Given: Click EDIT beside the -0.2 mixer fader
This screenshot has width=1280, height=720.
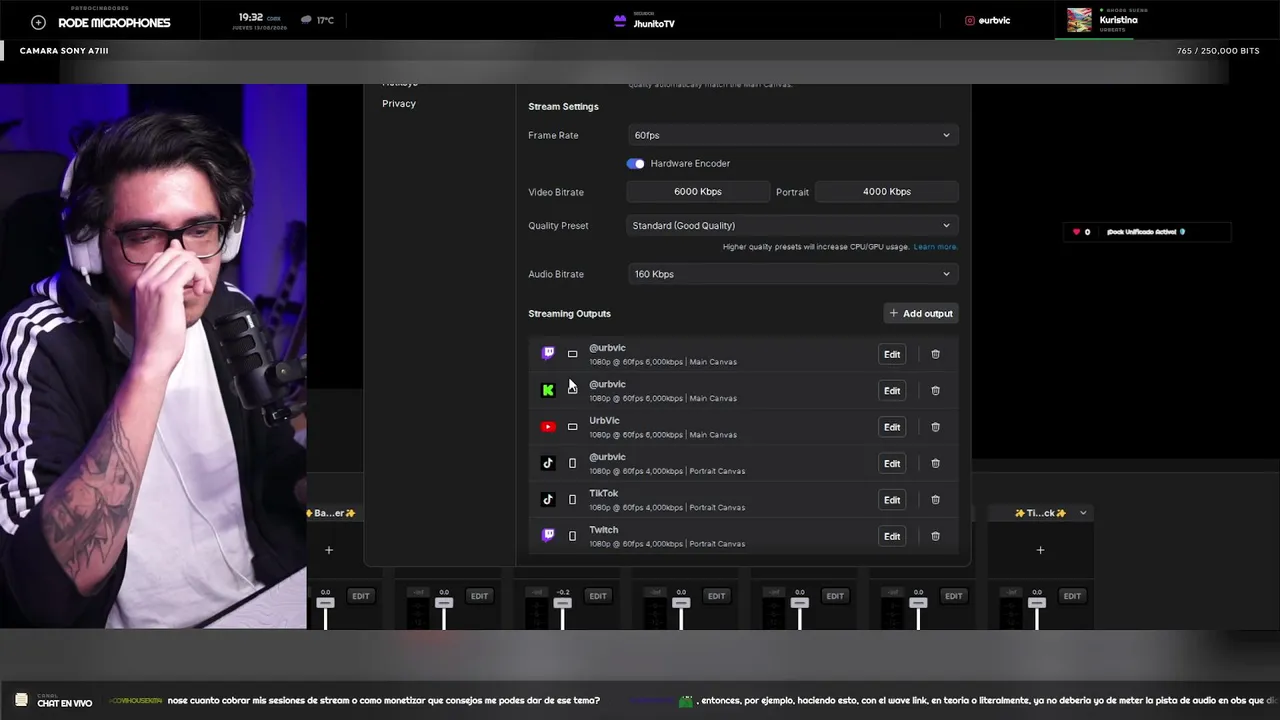Looking at the screenshot, I should pos(598,596).
